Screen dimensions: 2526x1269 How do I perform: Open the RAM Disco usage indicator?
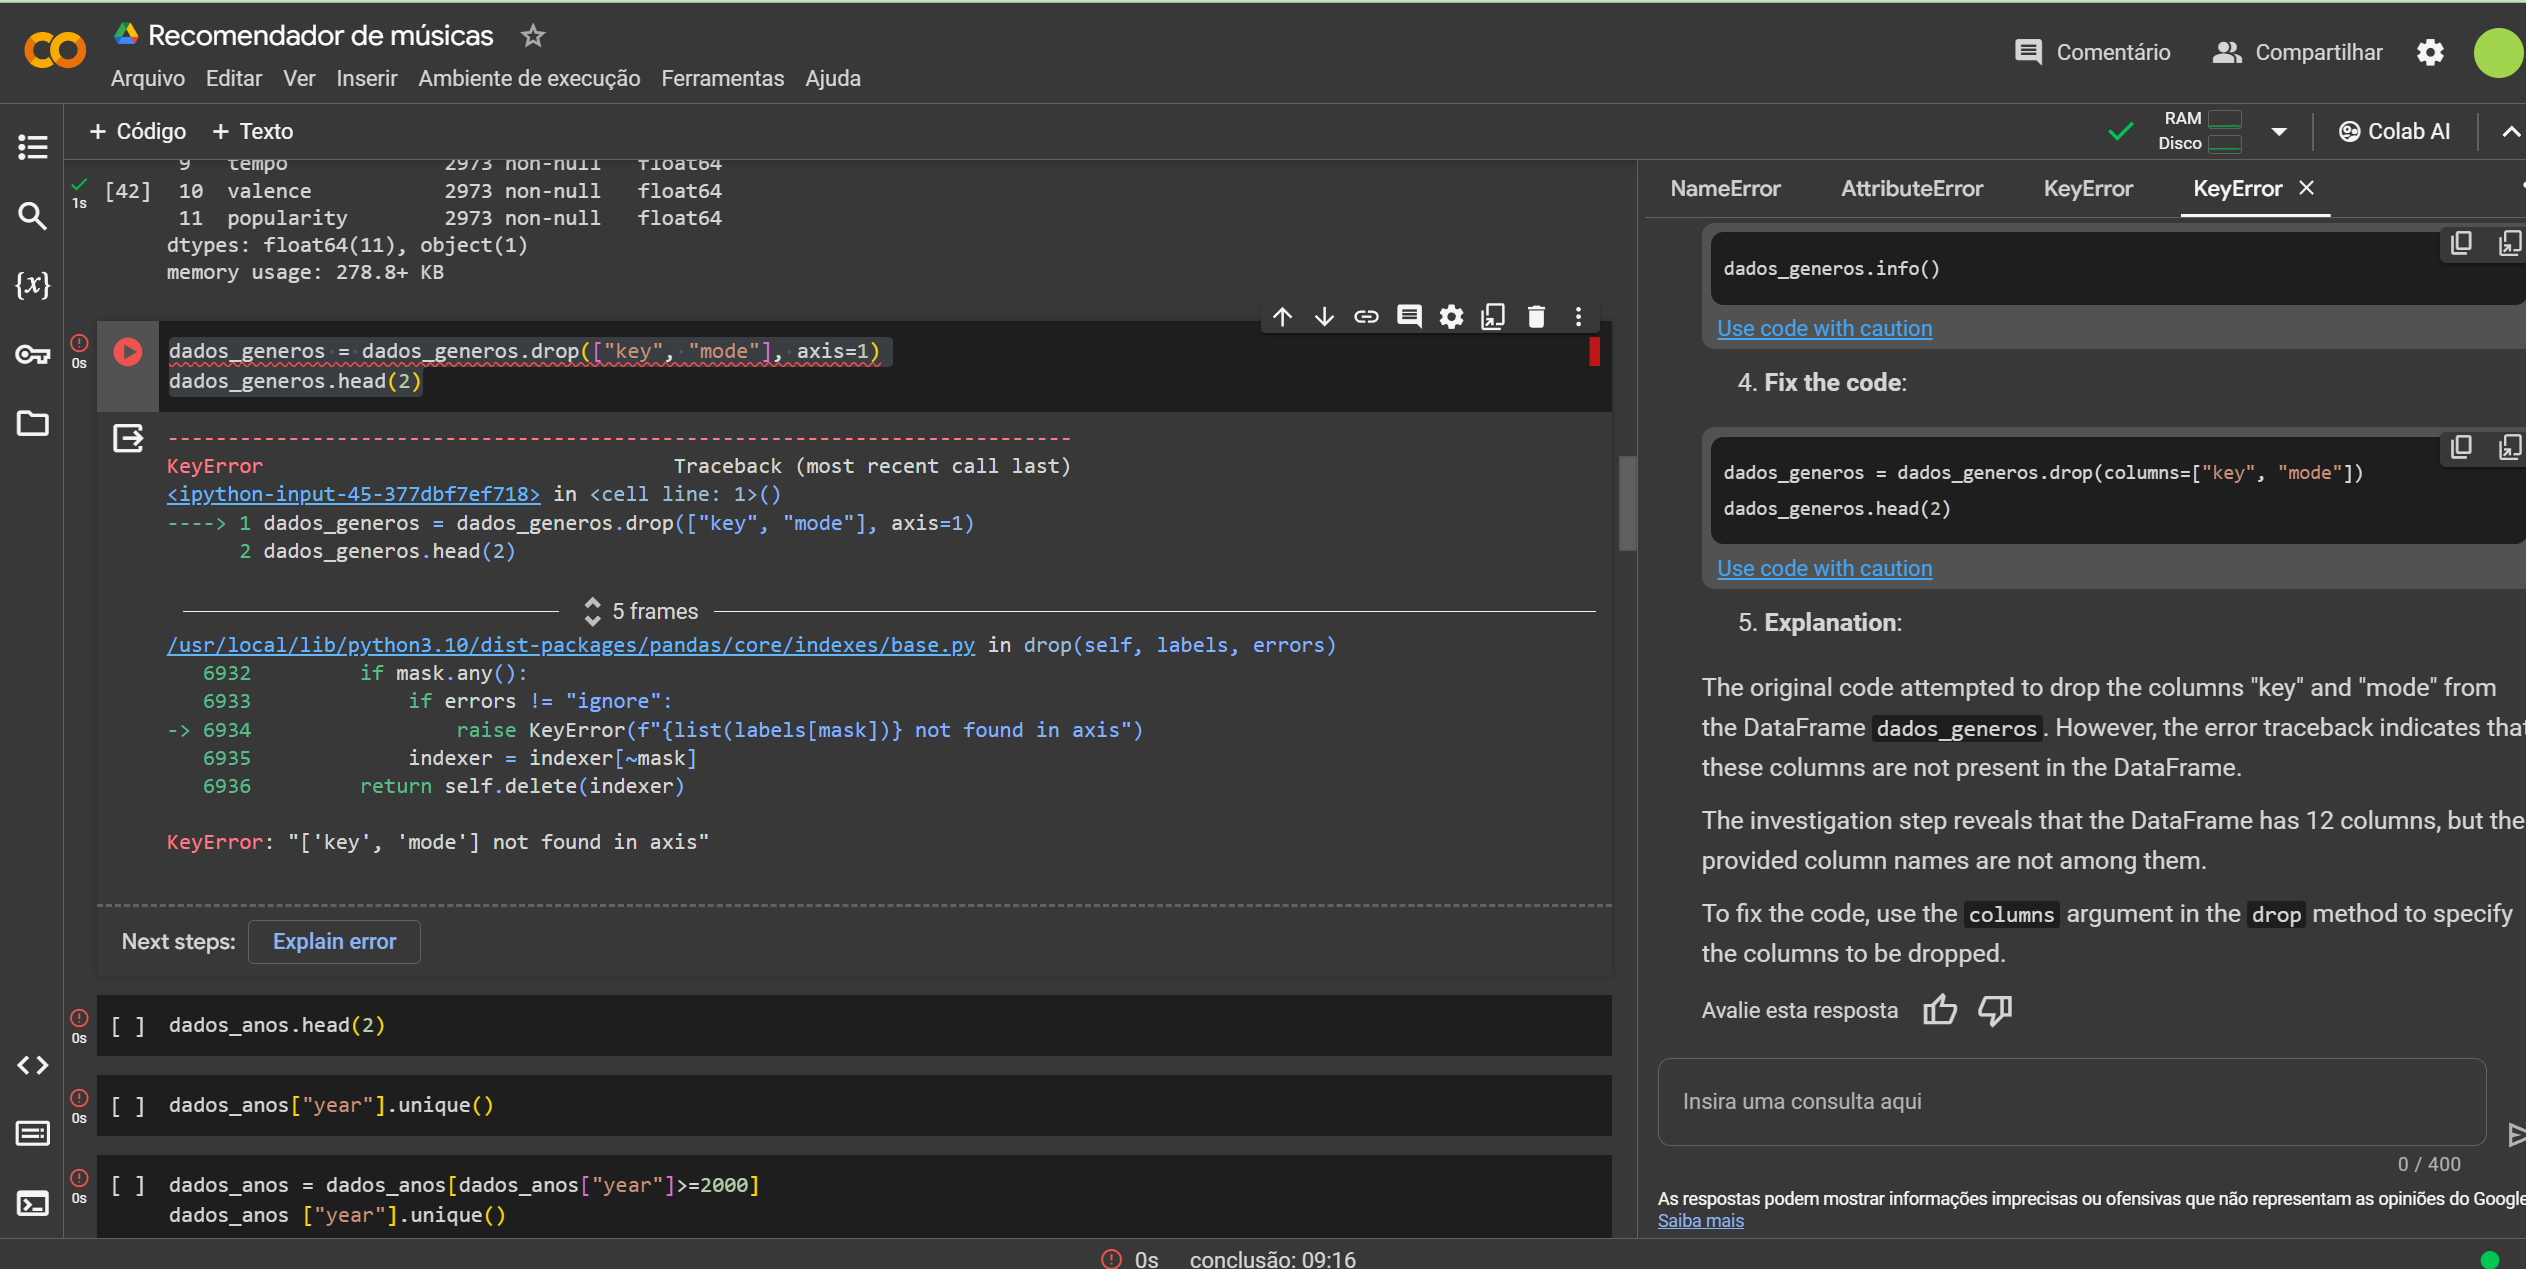pos(2199,131)
